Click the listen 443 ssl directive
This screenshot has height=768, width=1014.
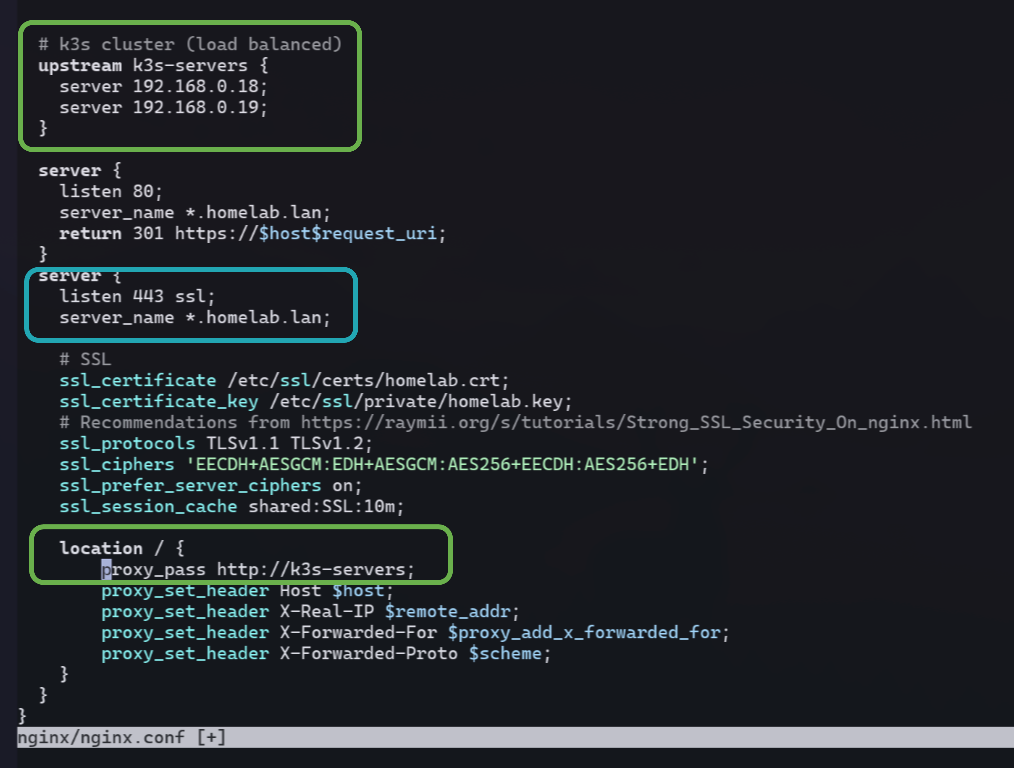click(x=126, y=296)
